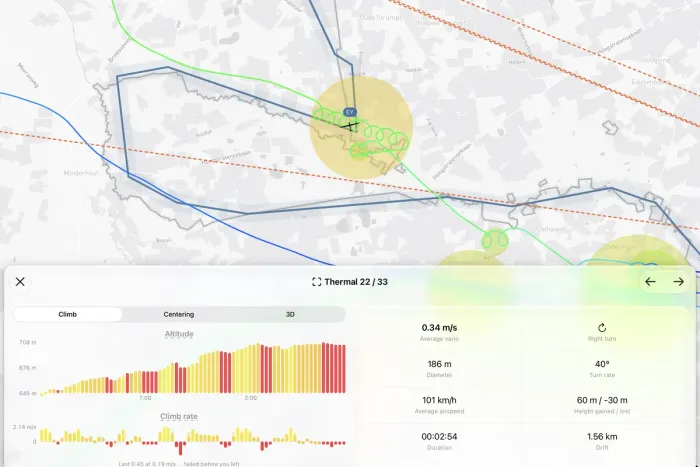Click the Climb rate chart title

point(179,417)
